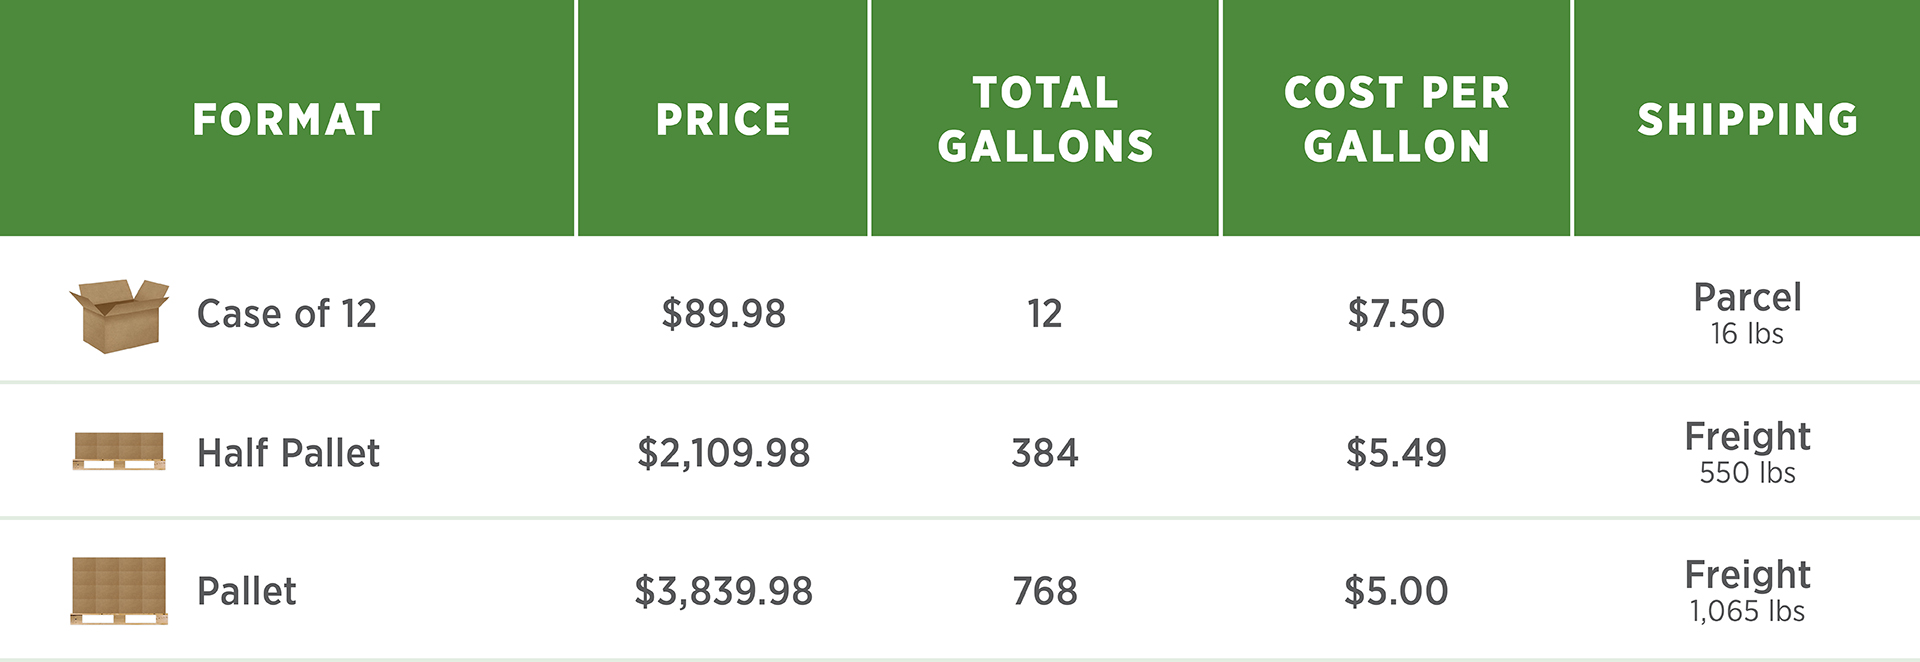Click the 384 total gallons value
The height and width of the screenshot is (662, 1920).
[1045, 453]
